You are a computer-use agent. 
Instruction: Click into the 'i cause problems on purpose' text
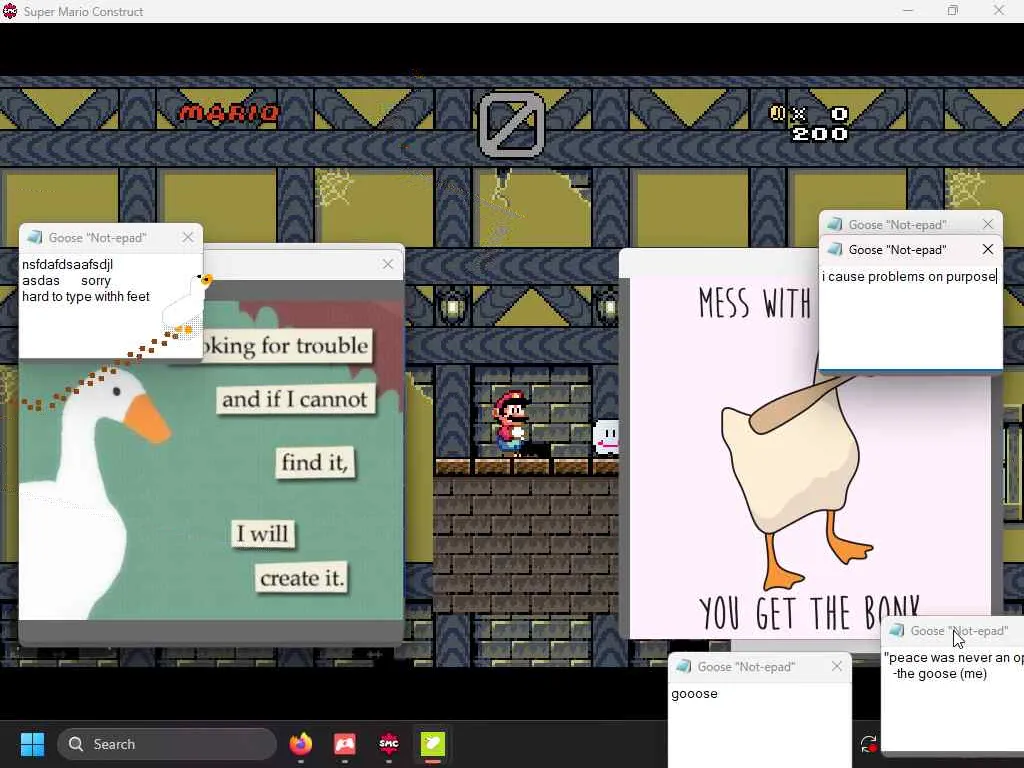click(x=908, y=277)
